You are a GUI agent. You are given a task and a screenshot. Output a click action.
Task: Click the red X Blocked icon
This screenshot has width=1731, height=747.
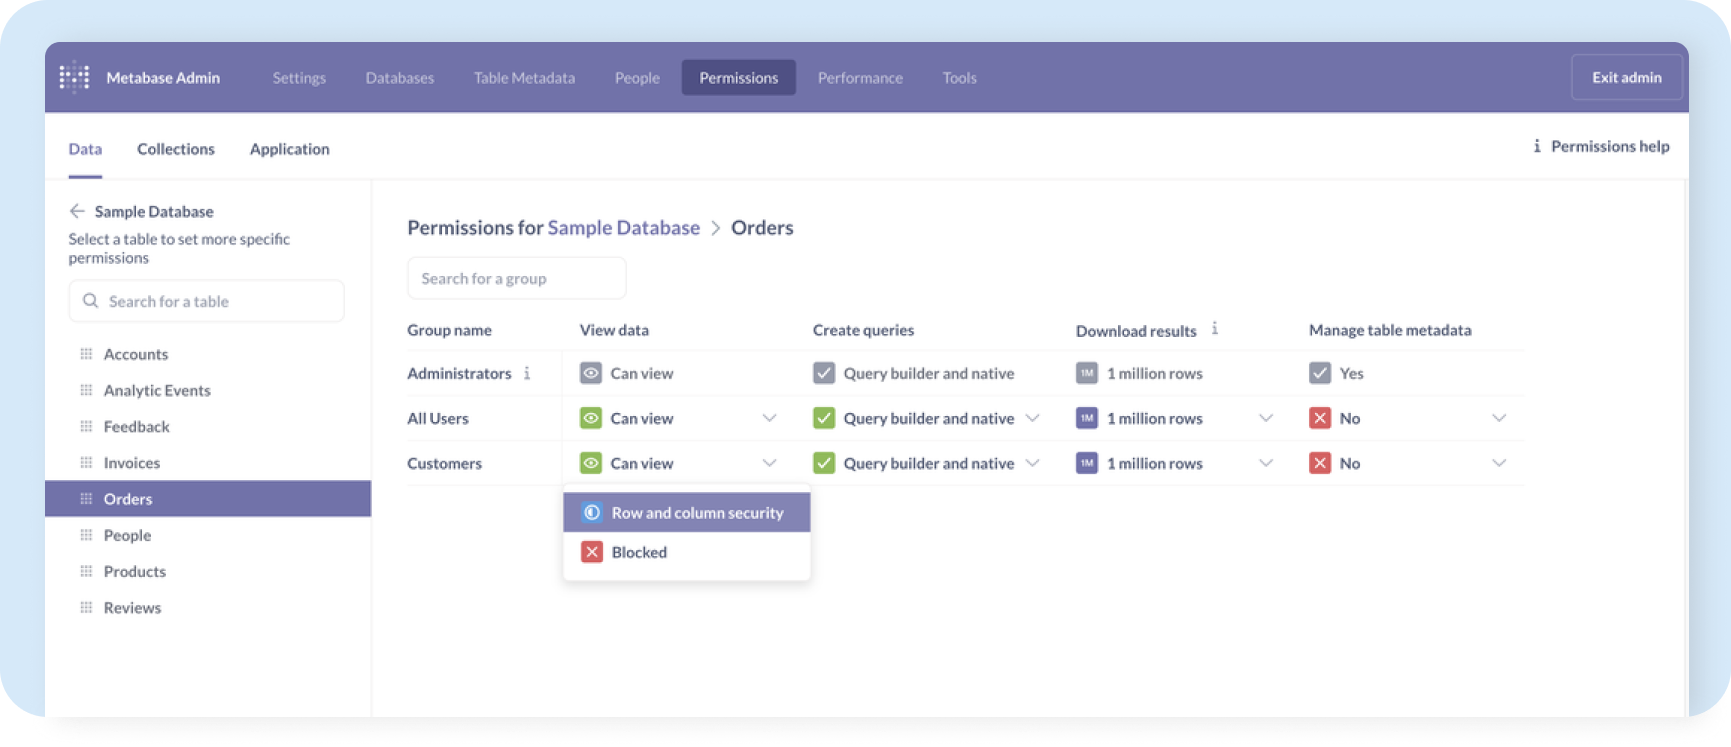[592, 552]
